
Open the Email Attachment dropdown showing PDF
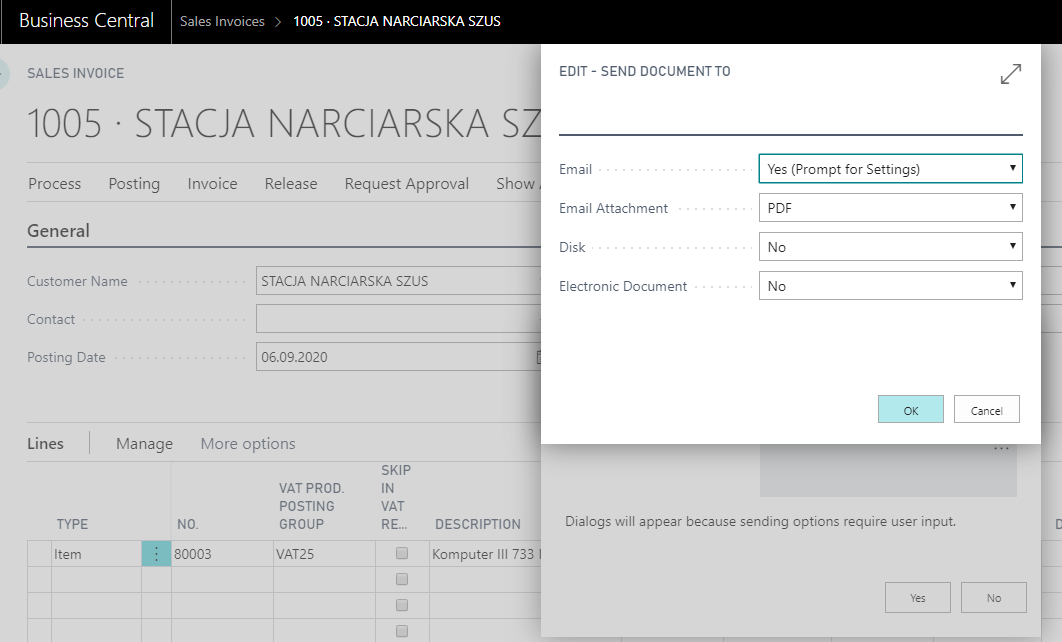click(890, 208)
